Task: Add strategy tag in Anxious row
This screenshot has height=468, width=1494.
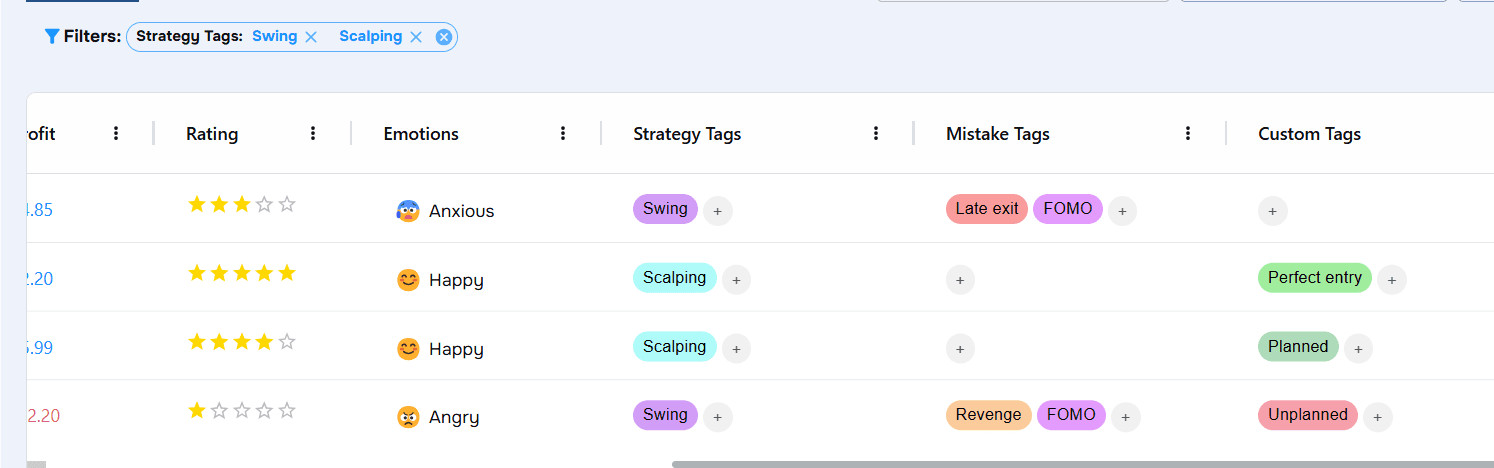Action: (x=718, y=211)
